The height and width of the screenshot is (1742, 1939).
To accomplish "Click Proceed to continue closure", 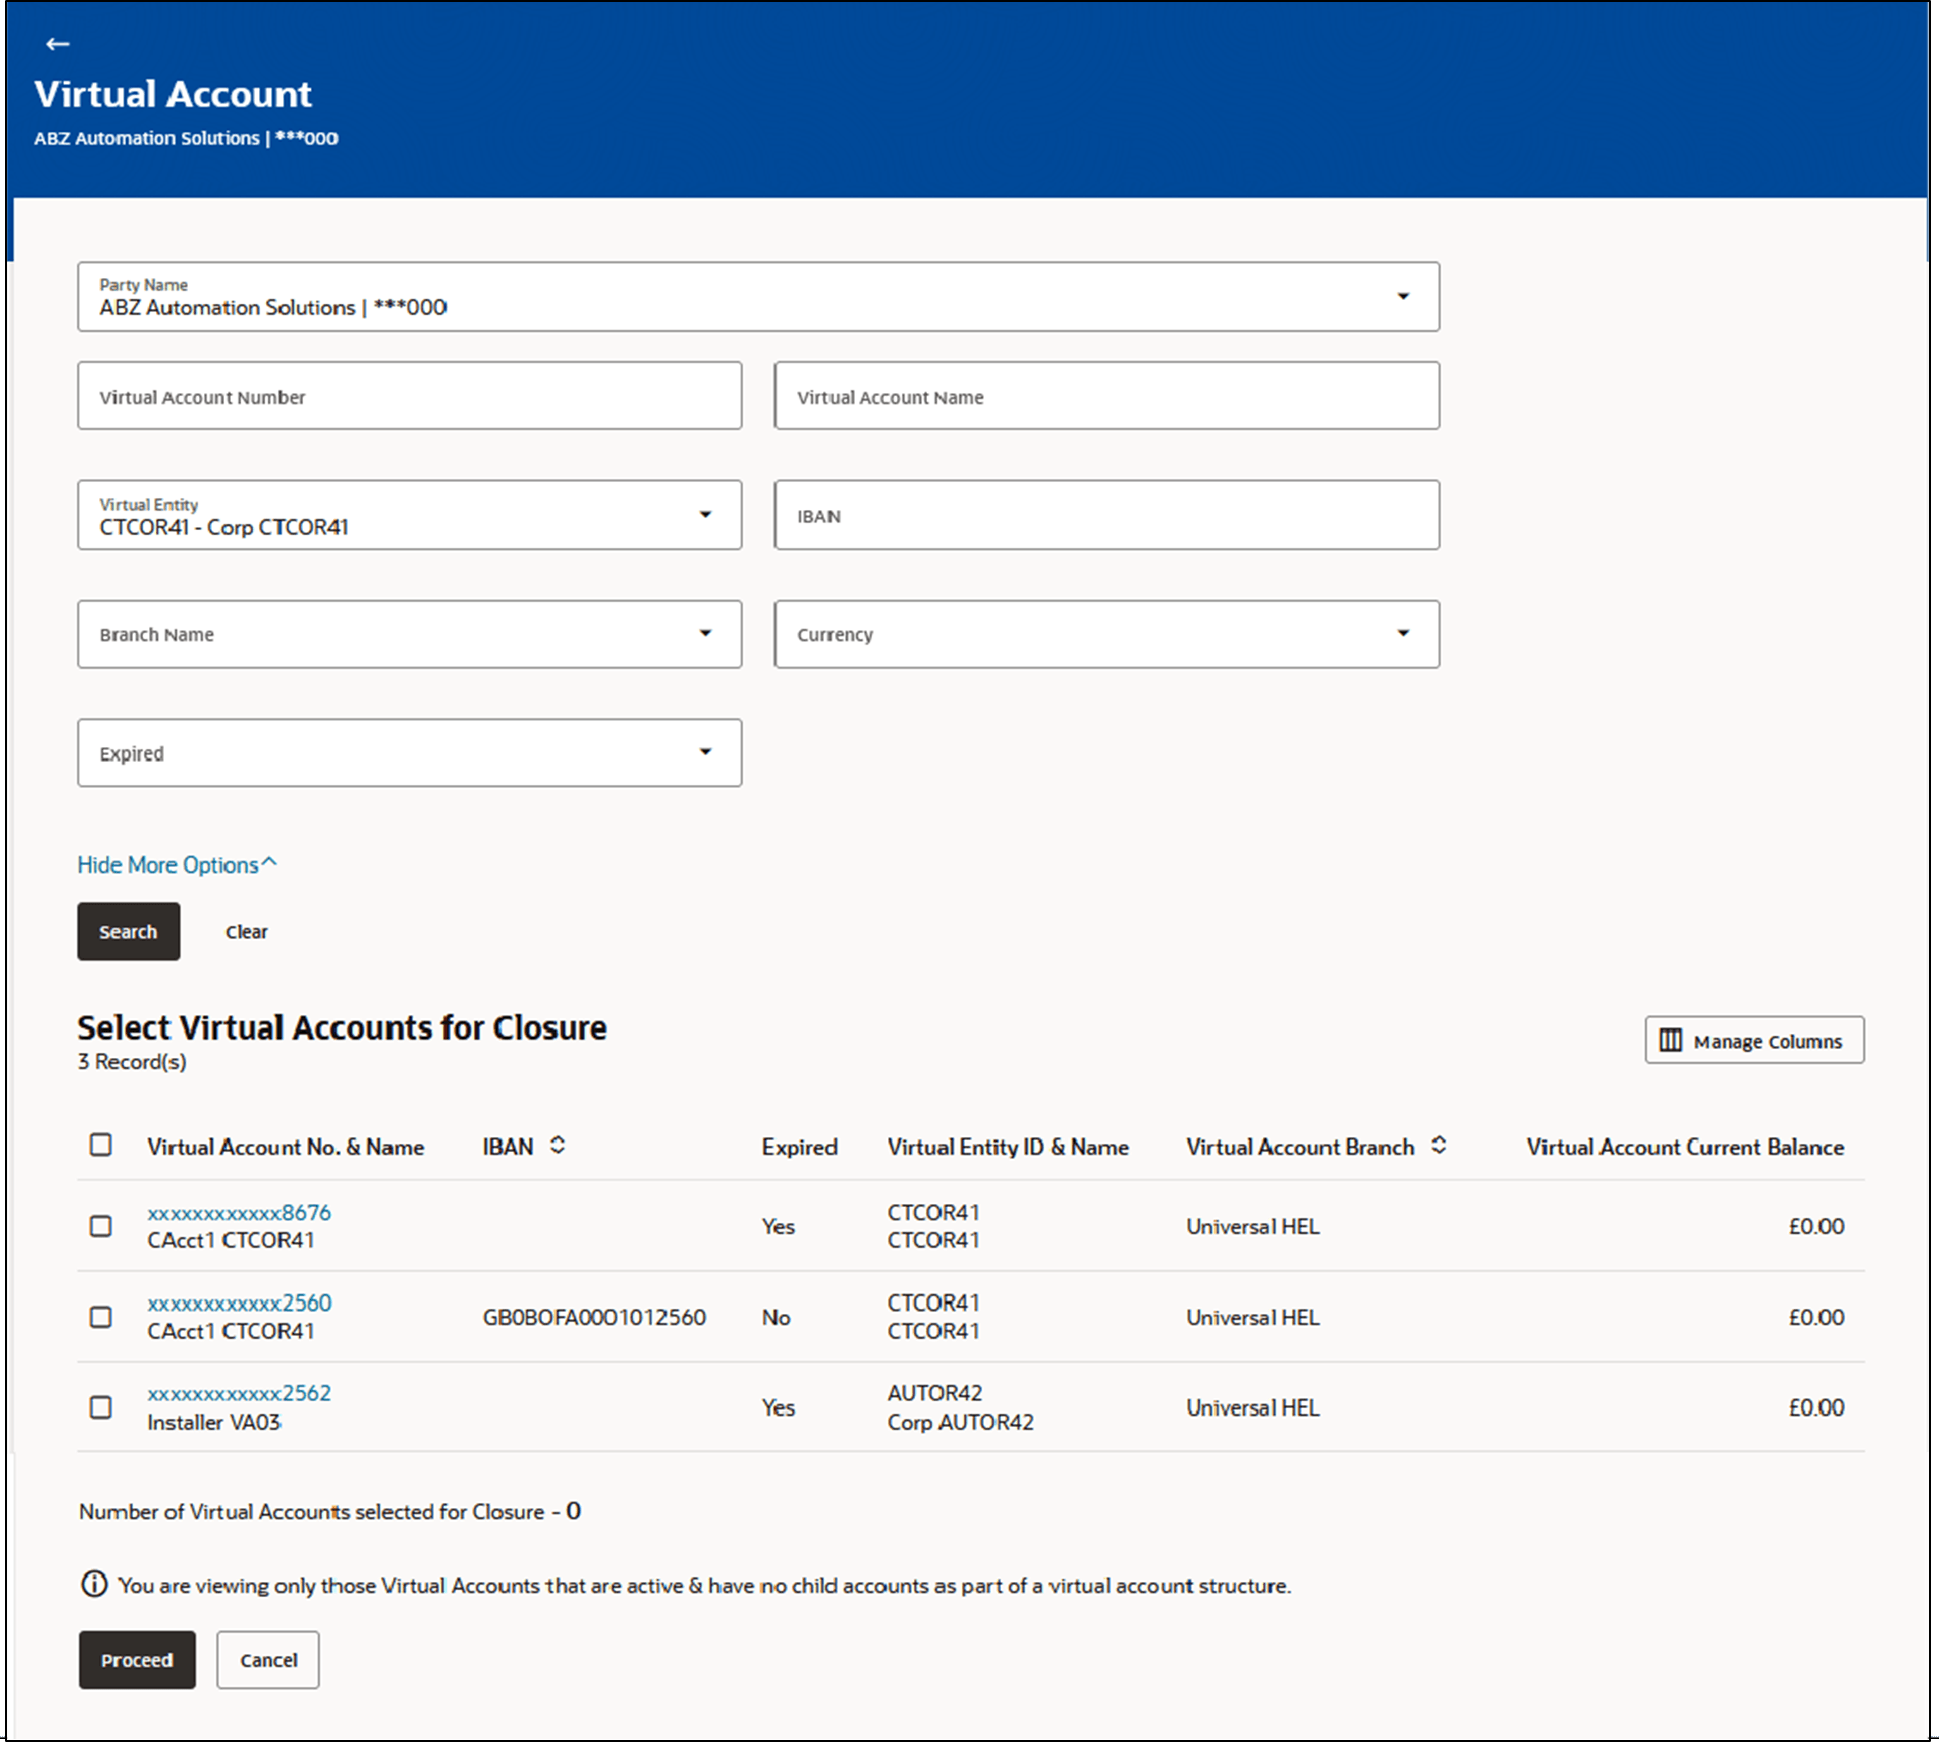I will tap(136, 1660).
